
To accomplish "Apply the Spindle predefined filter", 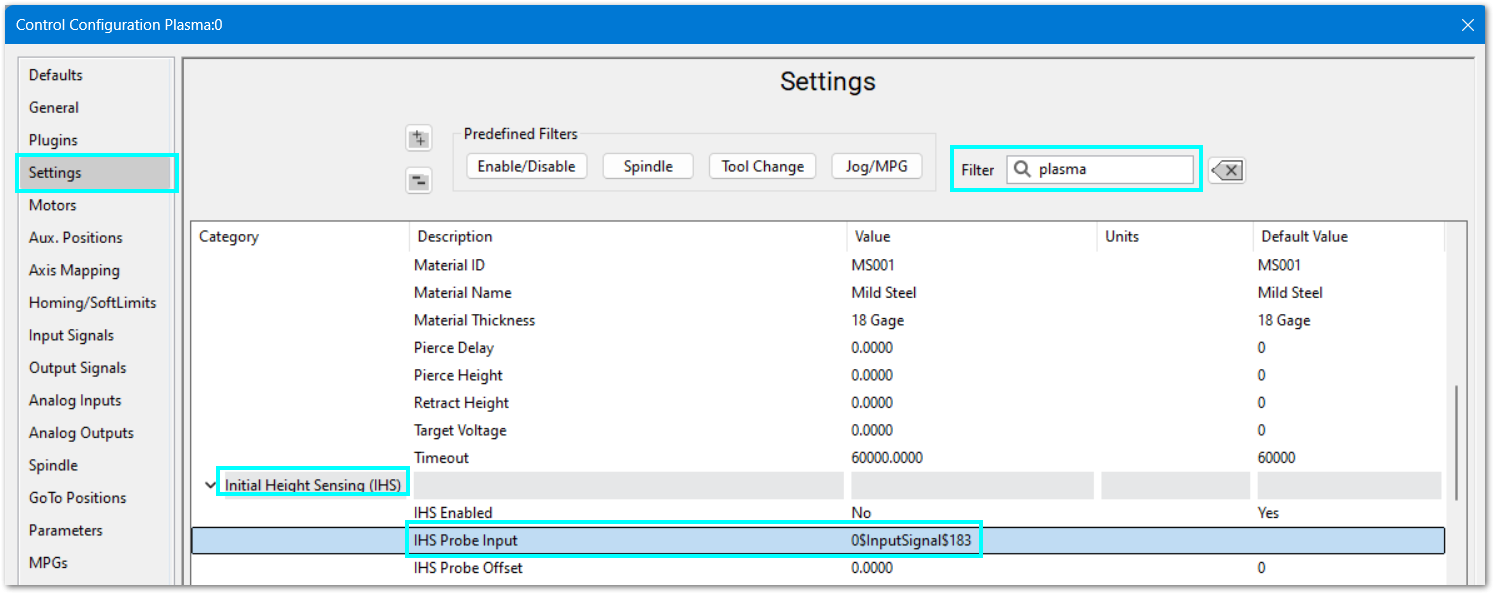I will coord(648,166).
